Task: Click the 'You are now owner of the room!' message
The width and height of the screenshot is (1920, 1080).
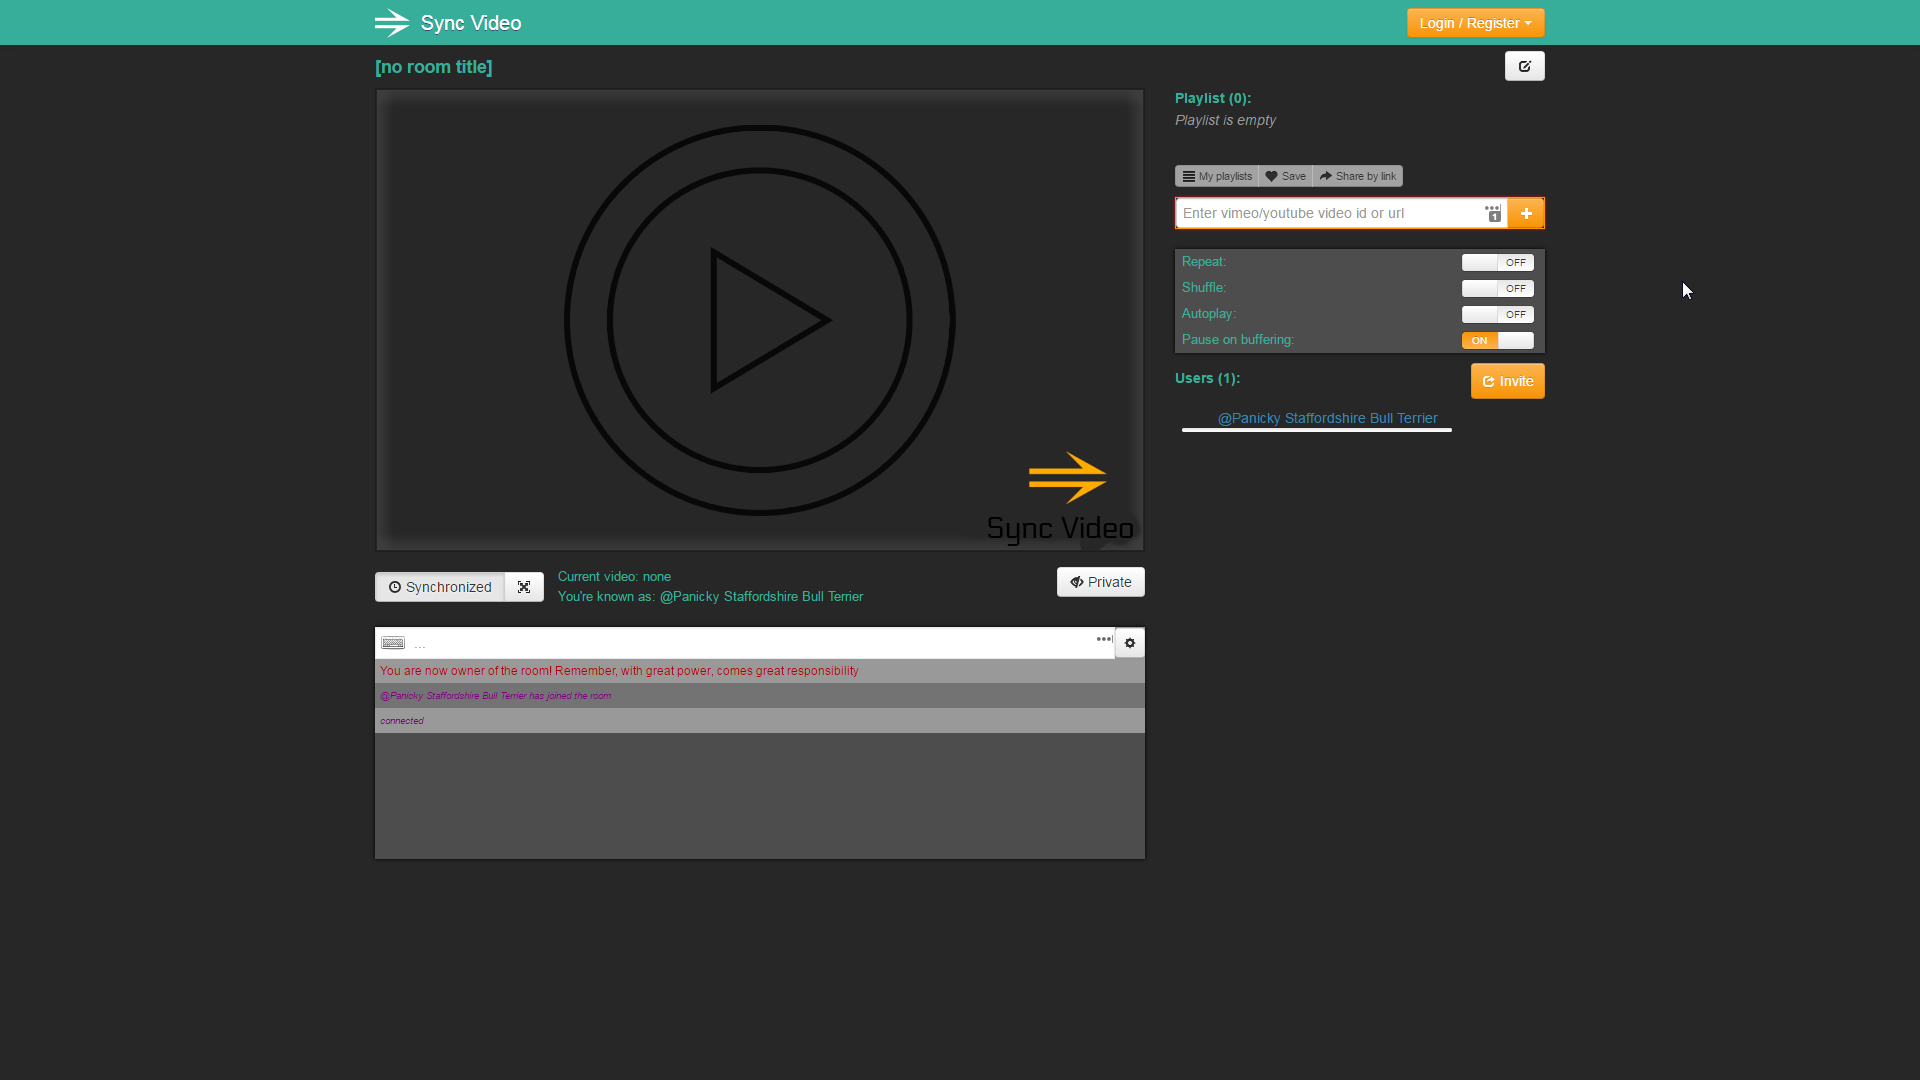Action: (619, 671)
